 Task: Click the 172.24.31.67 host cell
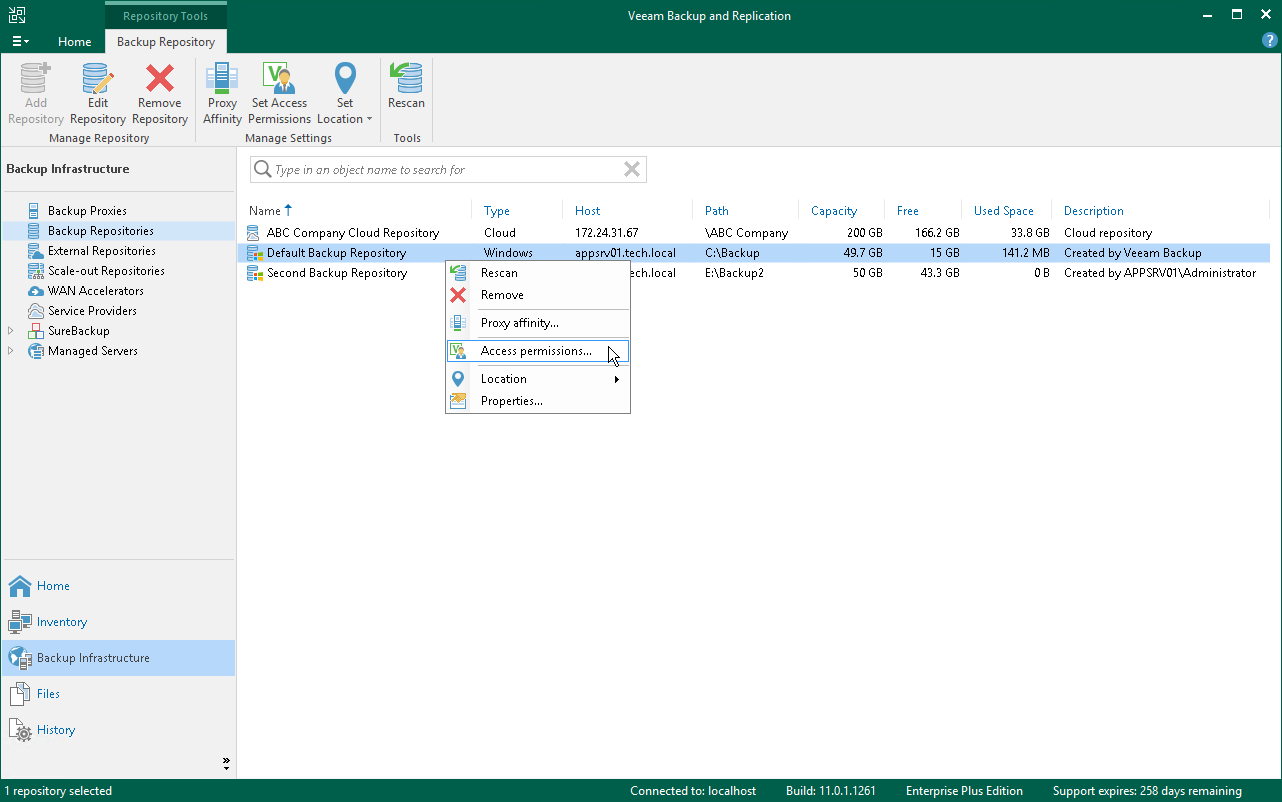pyautogui.click(x=607, y=233)
